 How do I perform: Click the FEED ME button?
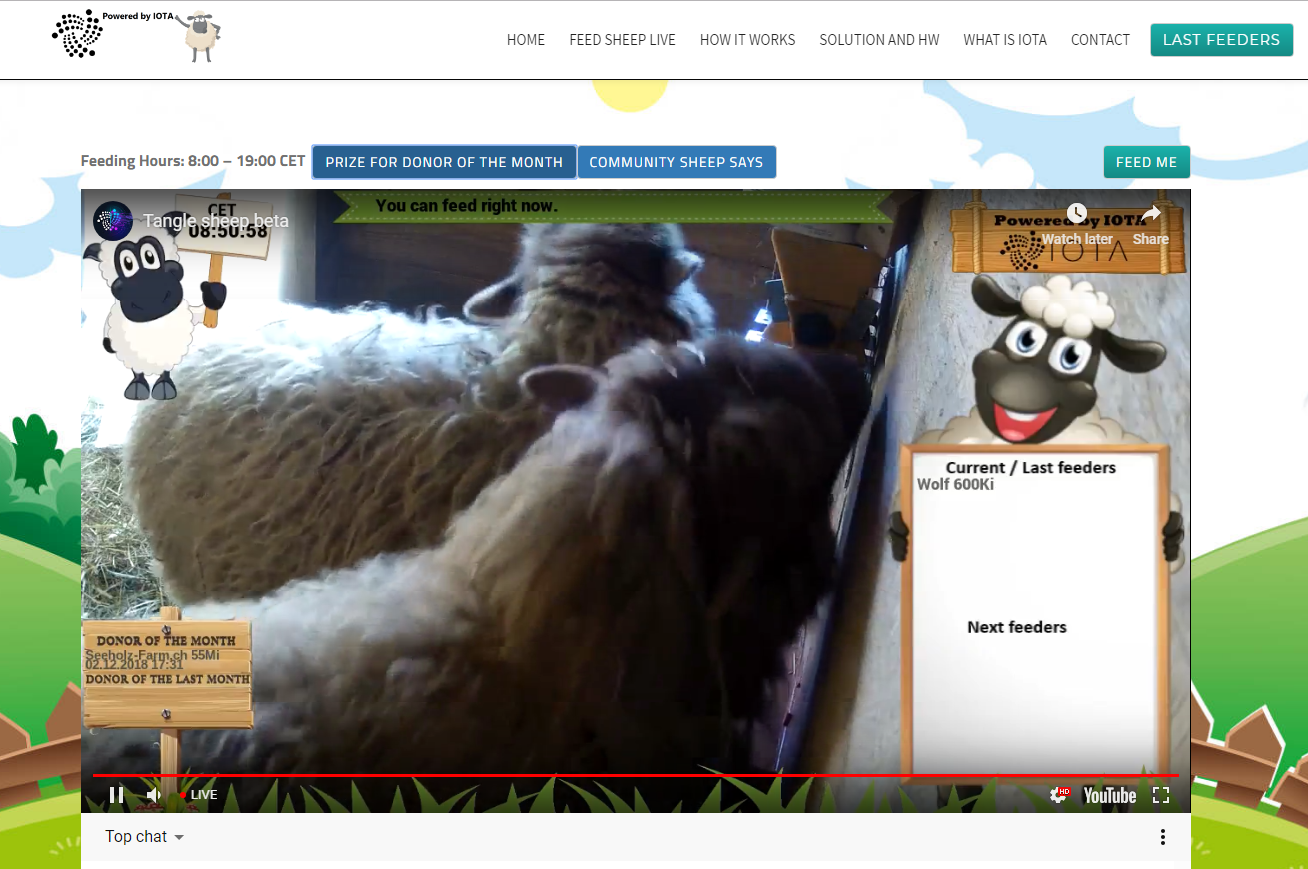point(1146,162)
